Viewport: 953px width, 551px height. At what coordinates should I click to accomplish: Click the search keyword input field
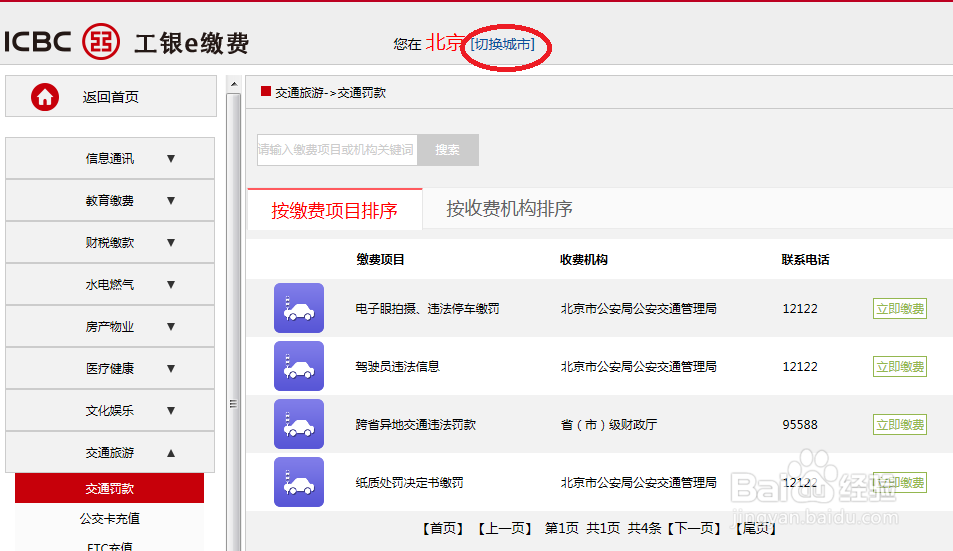tap(337, 149)
